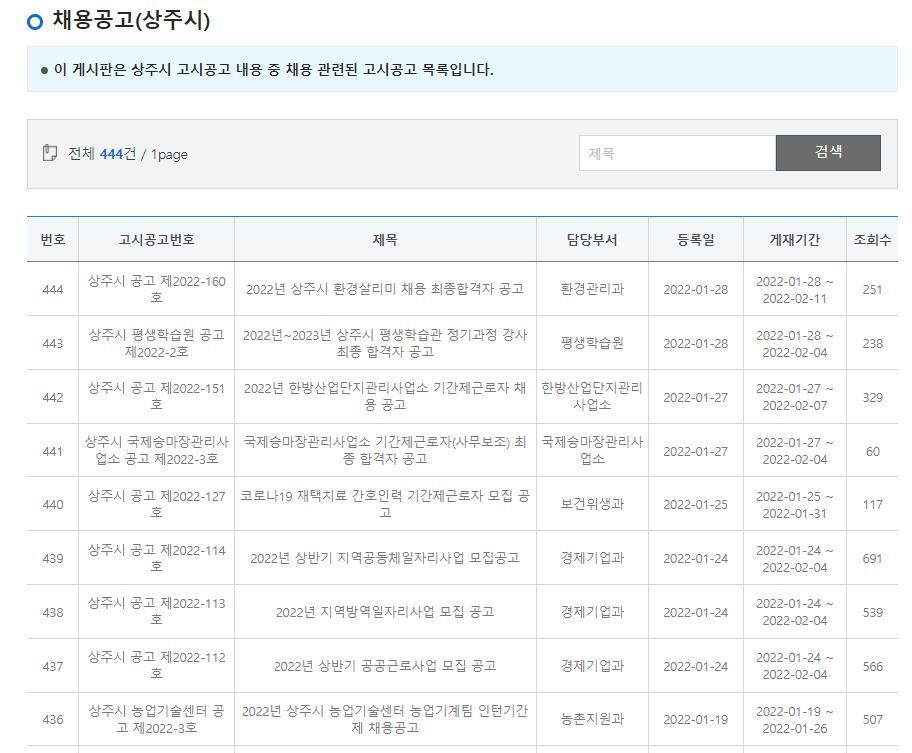
Task: Click row number 439 cell
Action: (x=53, y=559)
